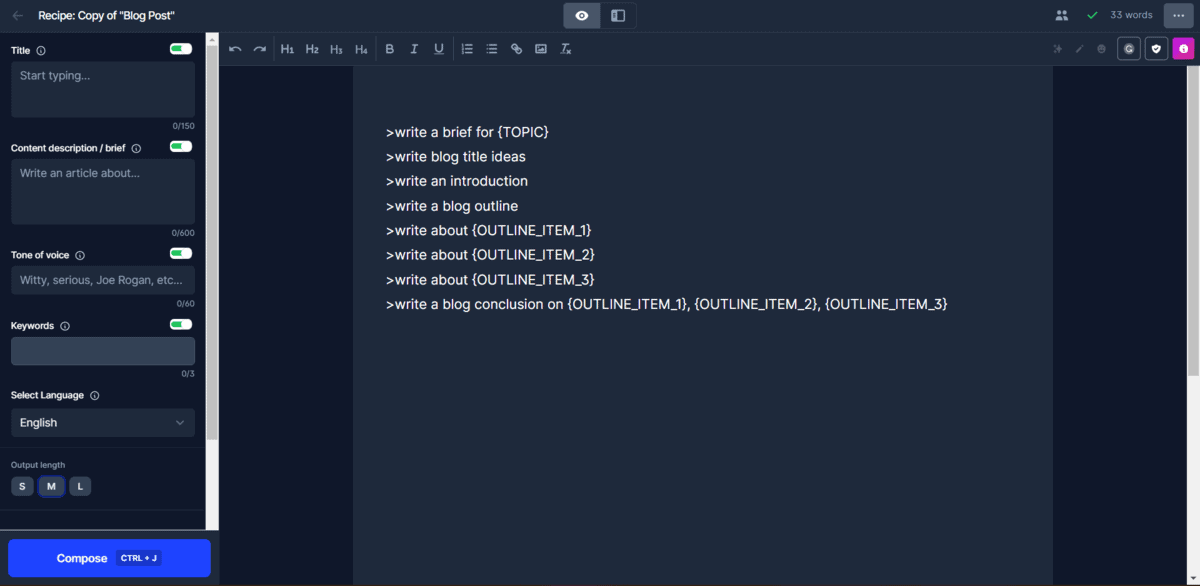Click into the Keywords input field
The height and width of the screenshot is (586, 1200).
click(x=103, y=351)
